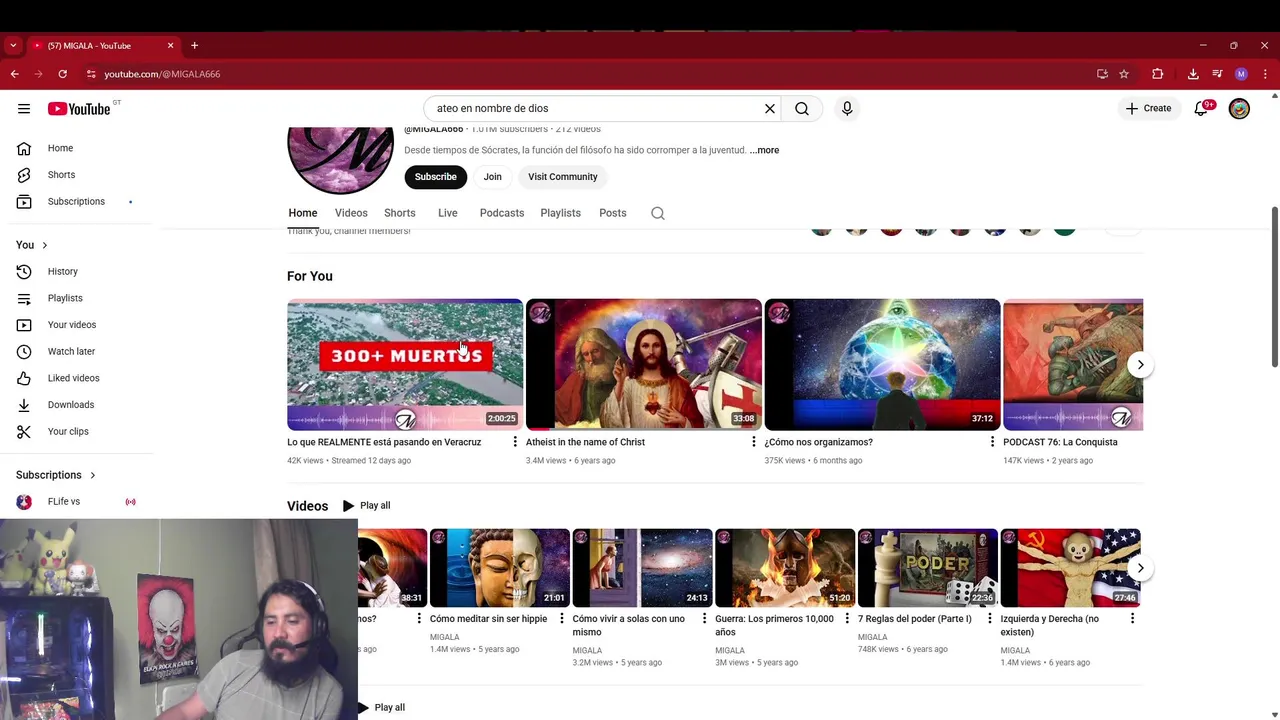
Task: Close the MIGALA YouTube tab
Action: [170, 45]
